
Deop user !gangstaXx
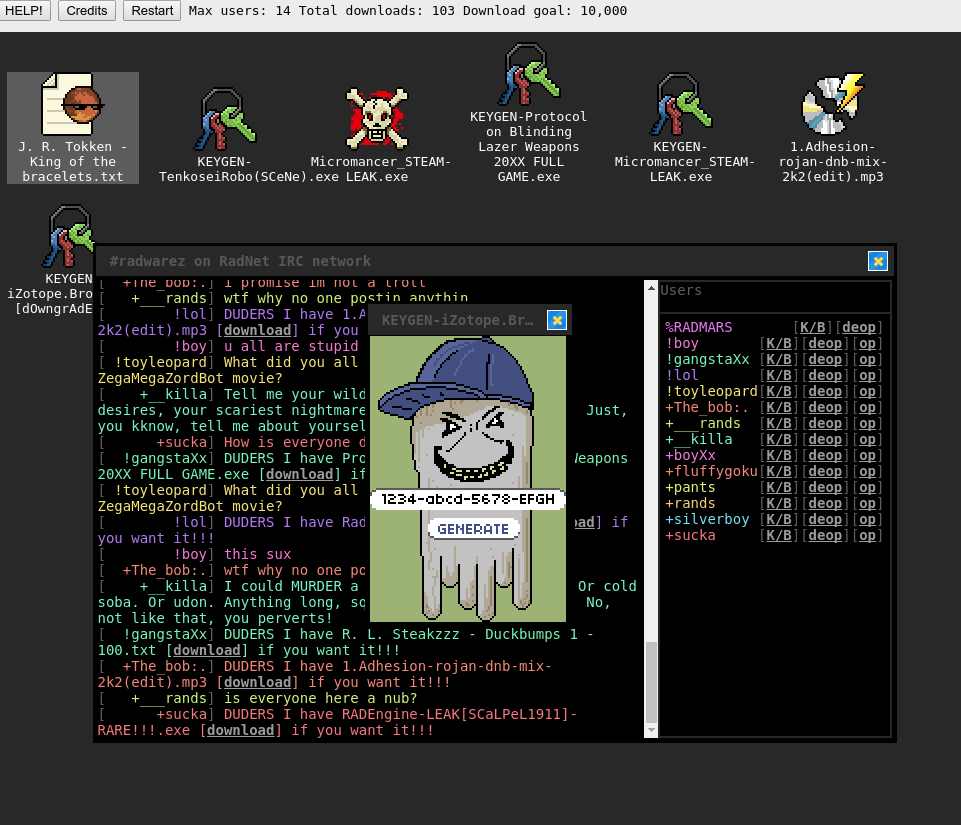click(x=825, y=359)
